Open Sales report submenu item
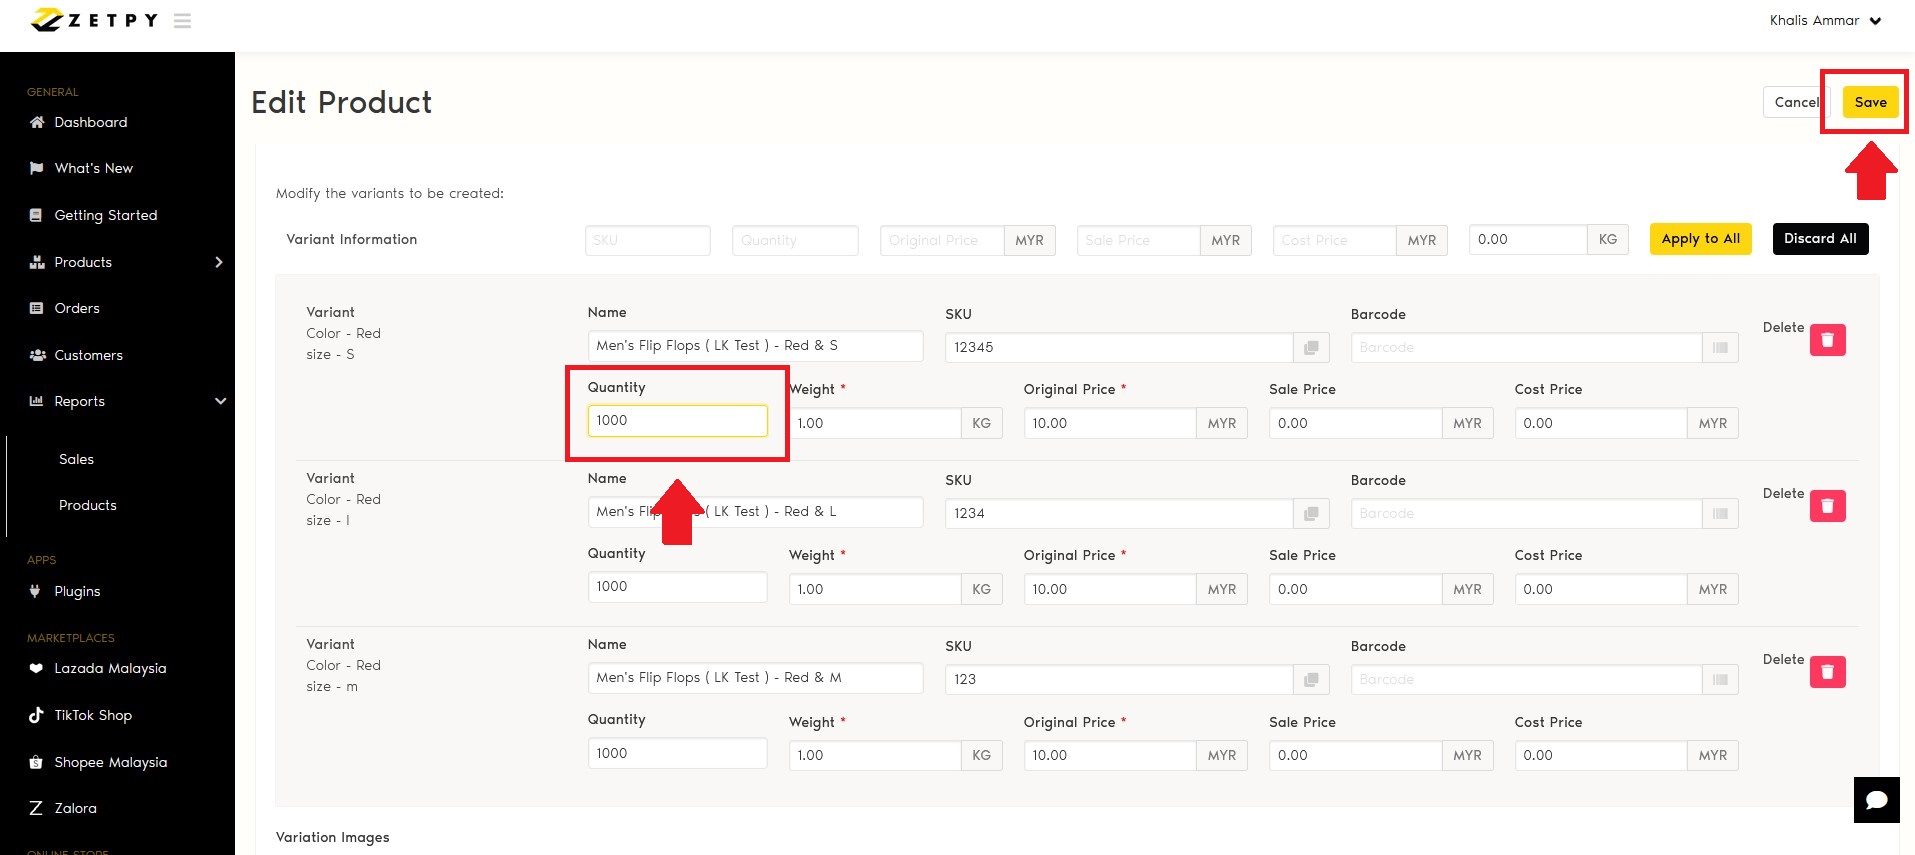The width and height of the screenshot is (1915, 855). pyautogui.click(x=76, y=459)
